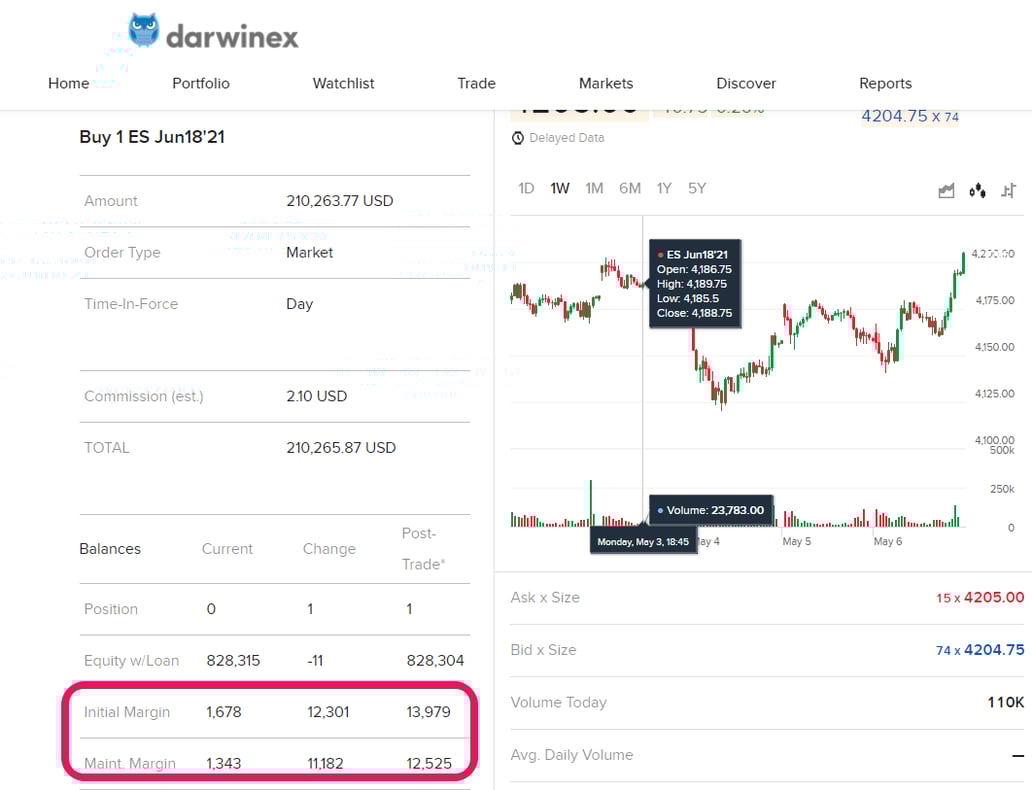Select the candlestick chart type icon
Viewport: 1032px width, 790px height.
point(977,190)
